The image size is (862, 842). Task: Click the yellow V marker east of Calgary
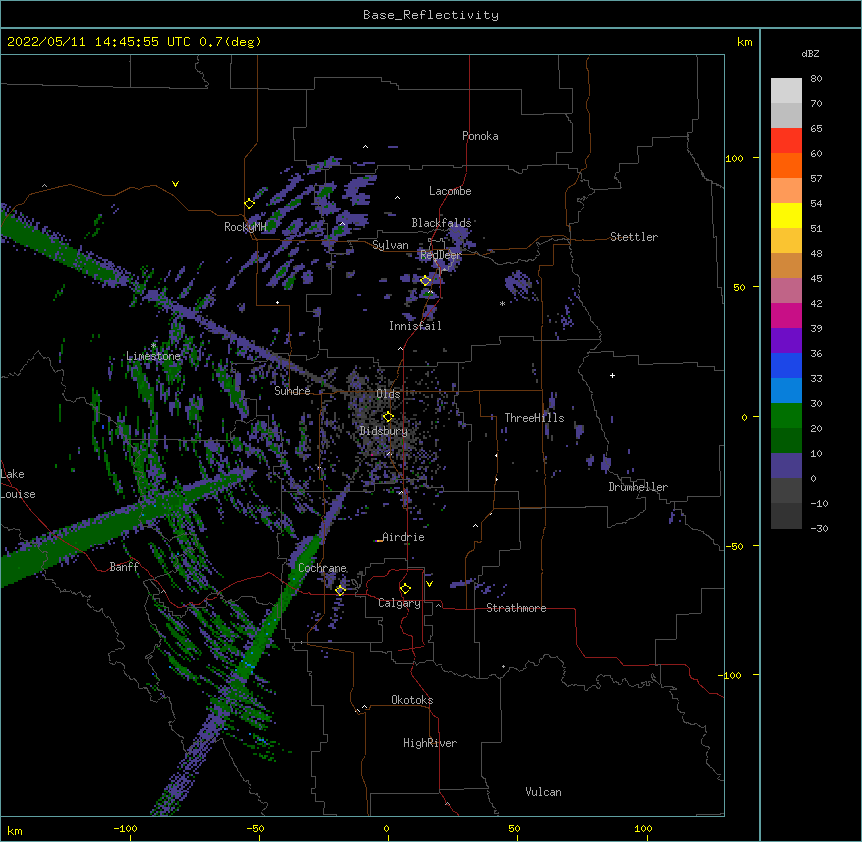point(429,584)
